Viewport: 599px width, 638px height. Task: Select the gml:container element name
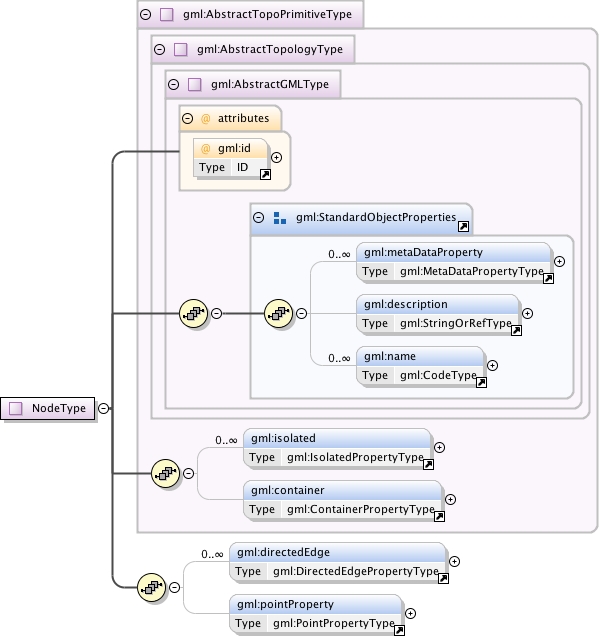pyautogui.click(x=288, y=490)
